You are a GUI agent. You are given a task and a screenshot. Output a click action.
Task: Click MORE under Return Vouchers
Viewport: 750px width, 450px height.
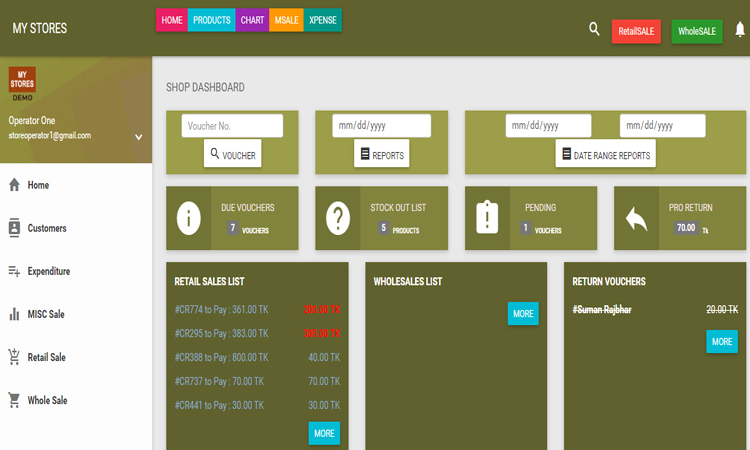721,342
